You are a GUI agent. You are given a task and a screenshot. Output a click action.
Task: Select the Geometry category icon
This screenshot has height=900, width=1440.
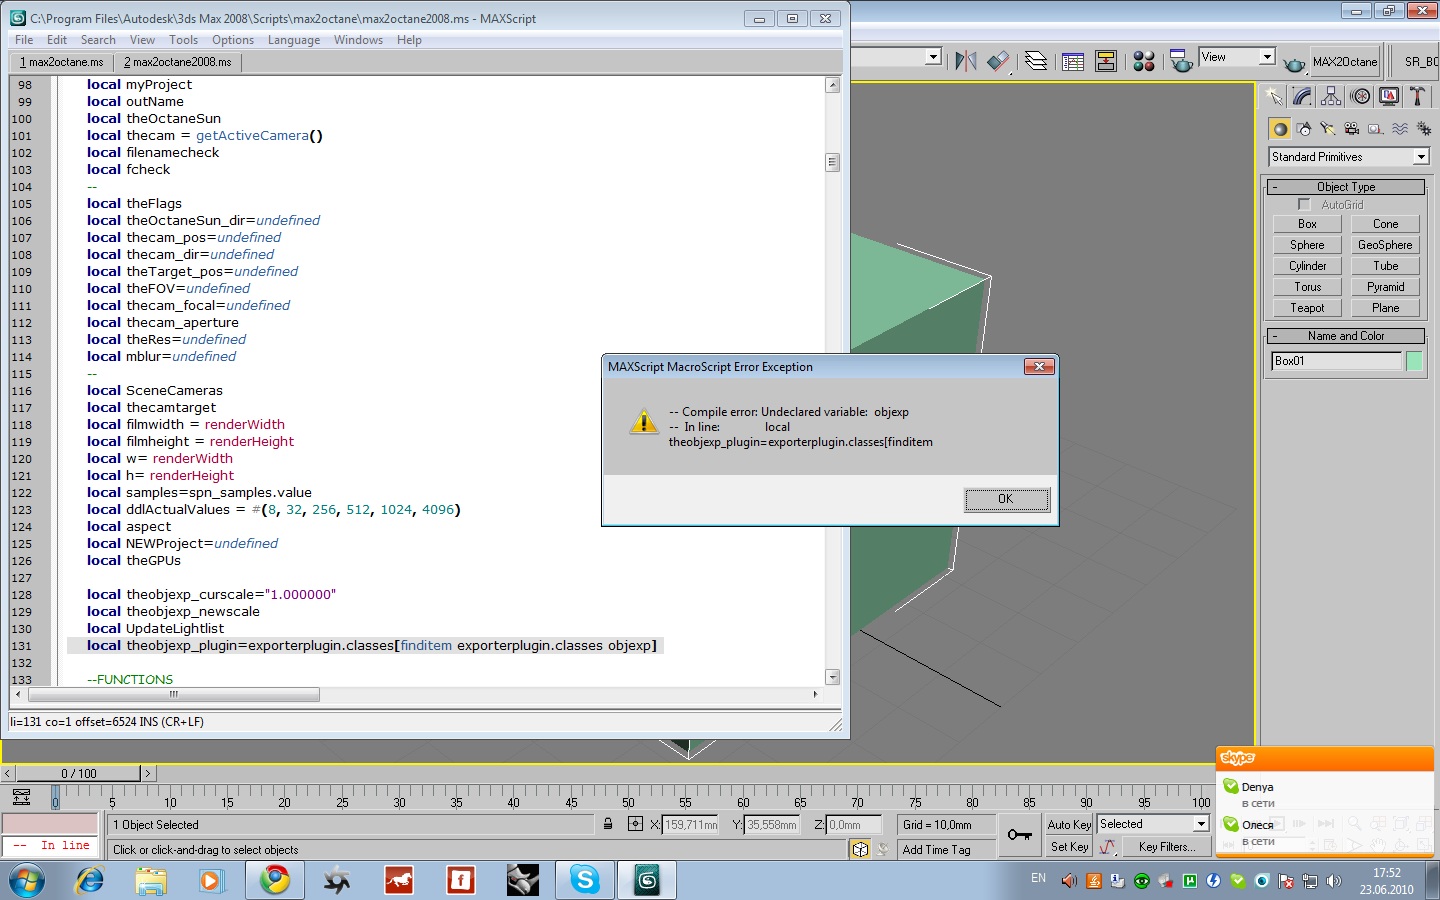click(x=1280, y=129)
